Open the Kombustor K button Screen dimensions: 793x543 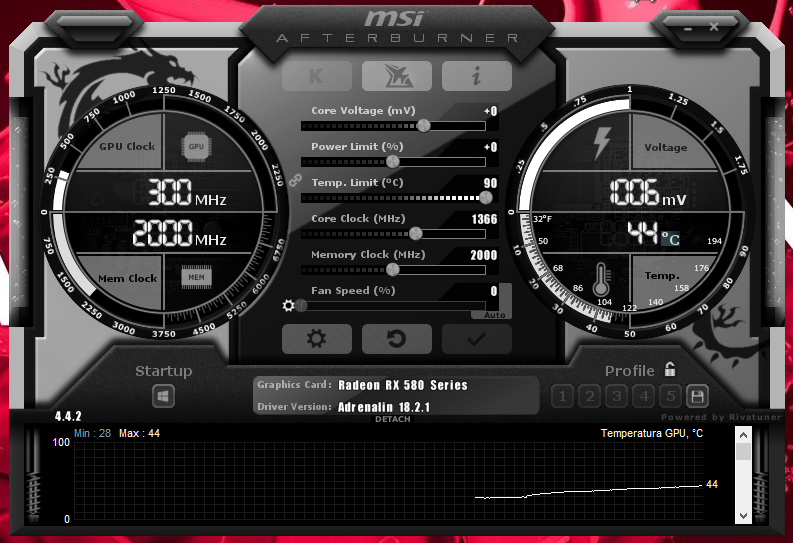coord(317,76)
